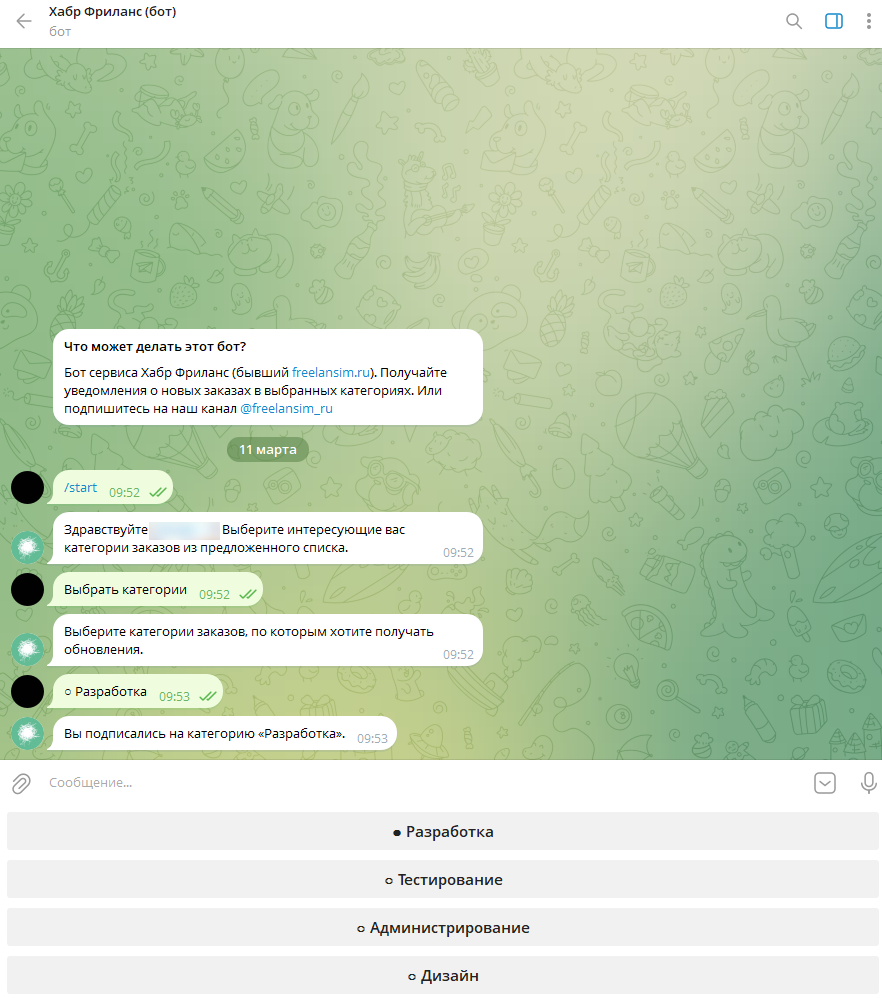Start voice message with microphone icon
Screen dimensions: 882x998
[869, 783]
